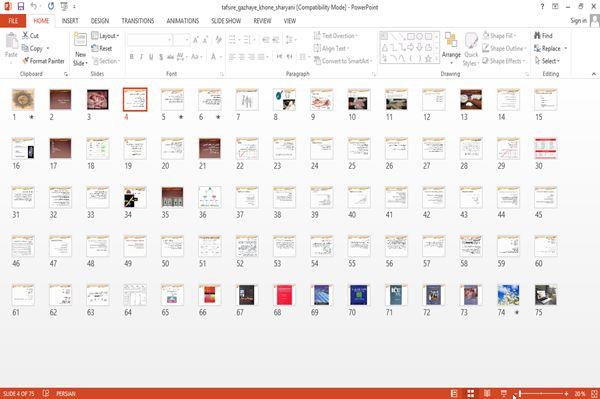Activate Format Painter

coord(43,61)
